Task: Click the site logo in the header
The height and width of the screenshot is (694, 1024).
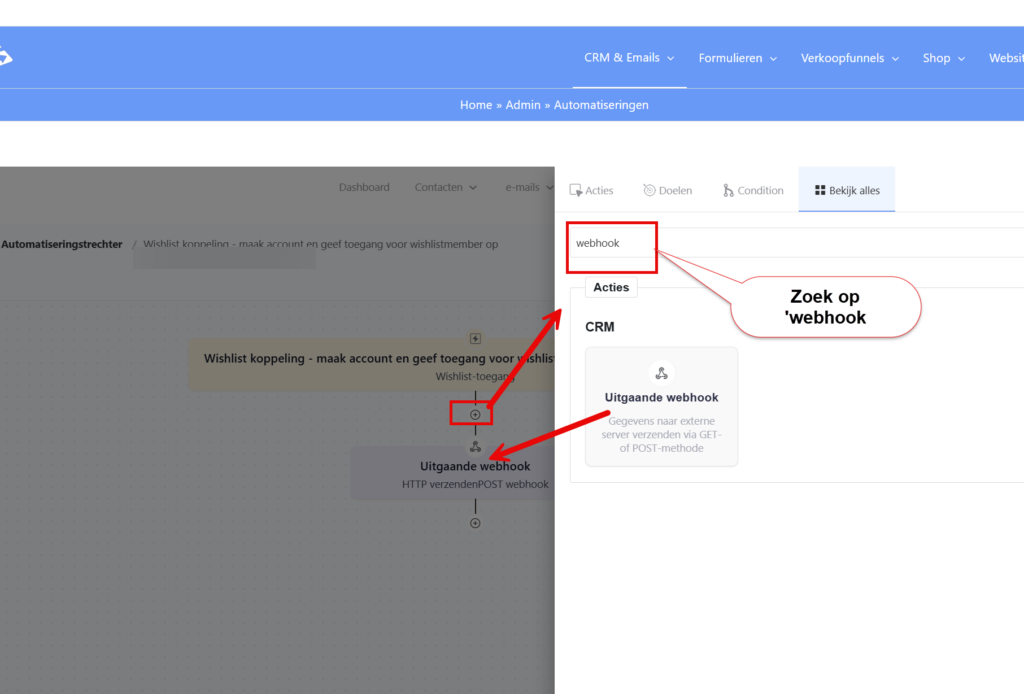Action: 5,57
